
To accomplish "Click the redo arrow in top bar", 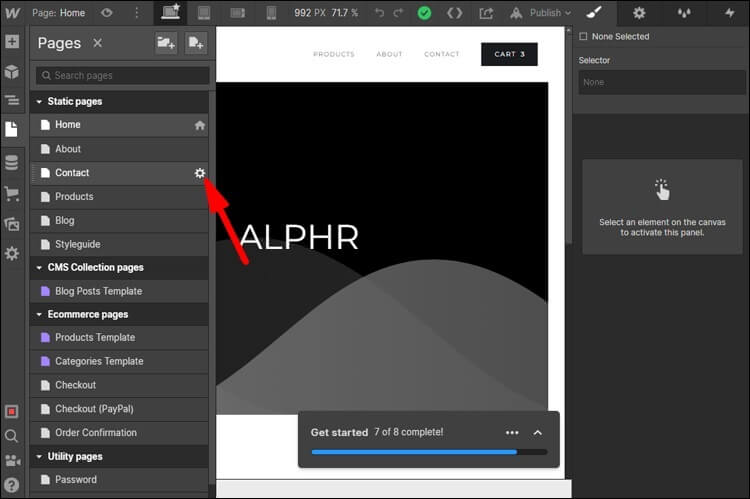I will click(398, 13).
